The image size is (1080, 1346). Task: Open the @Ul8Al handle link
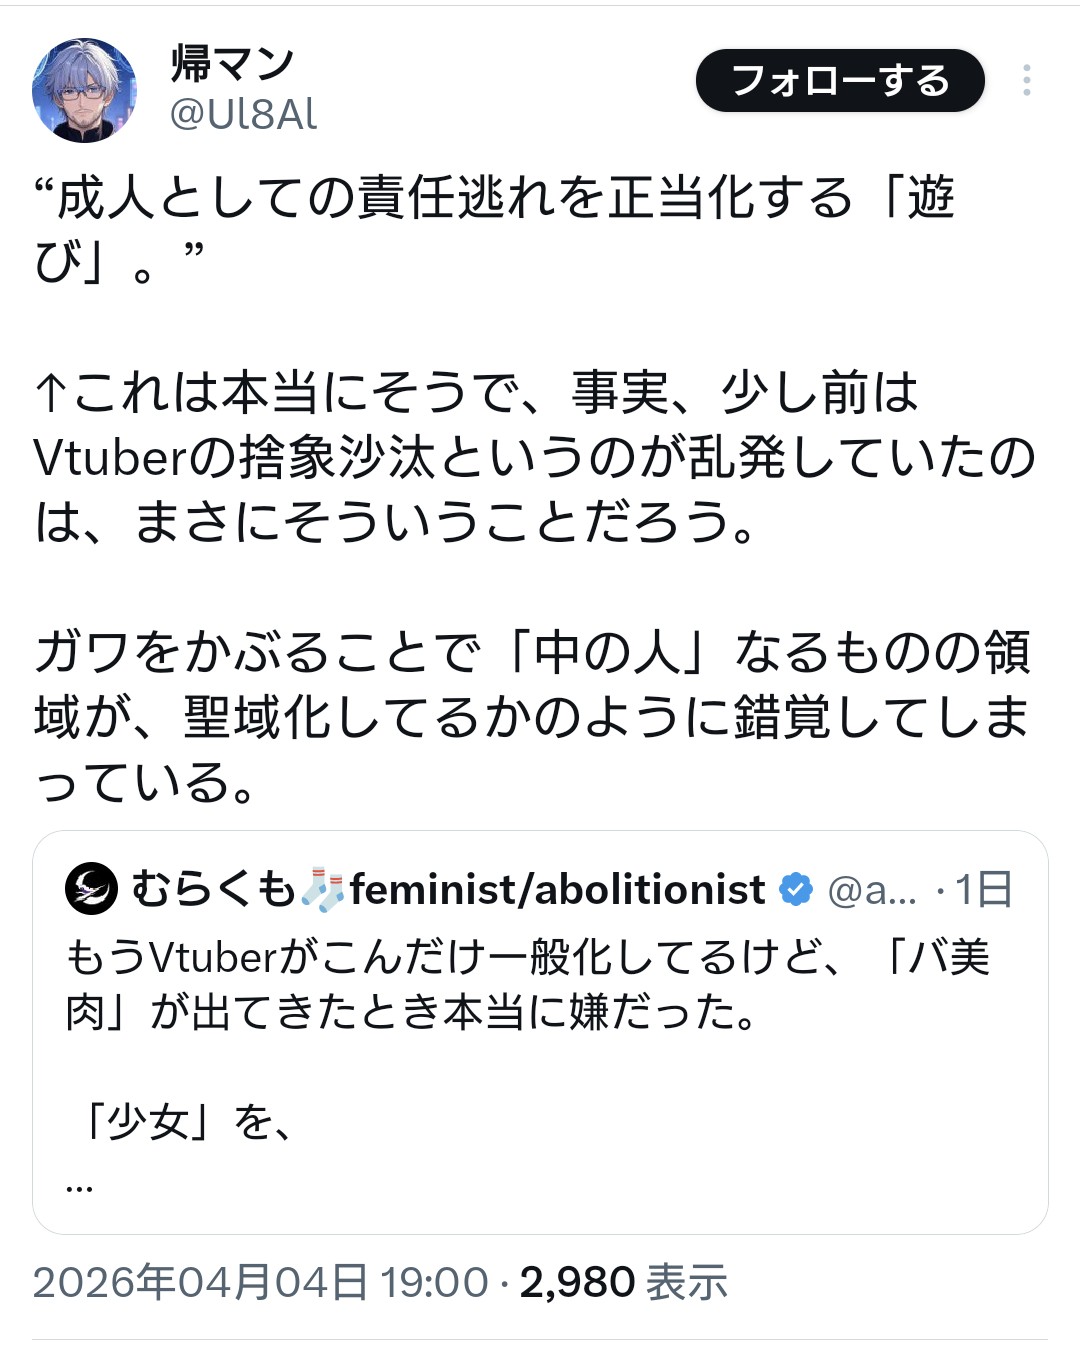(243, 115)
